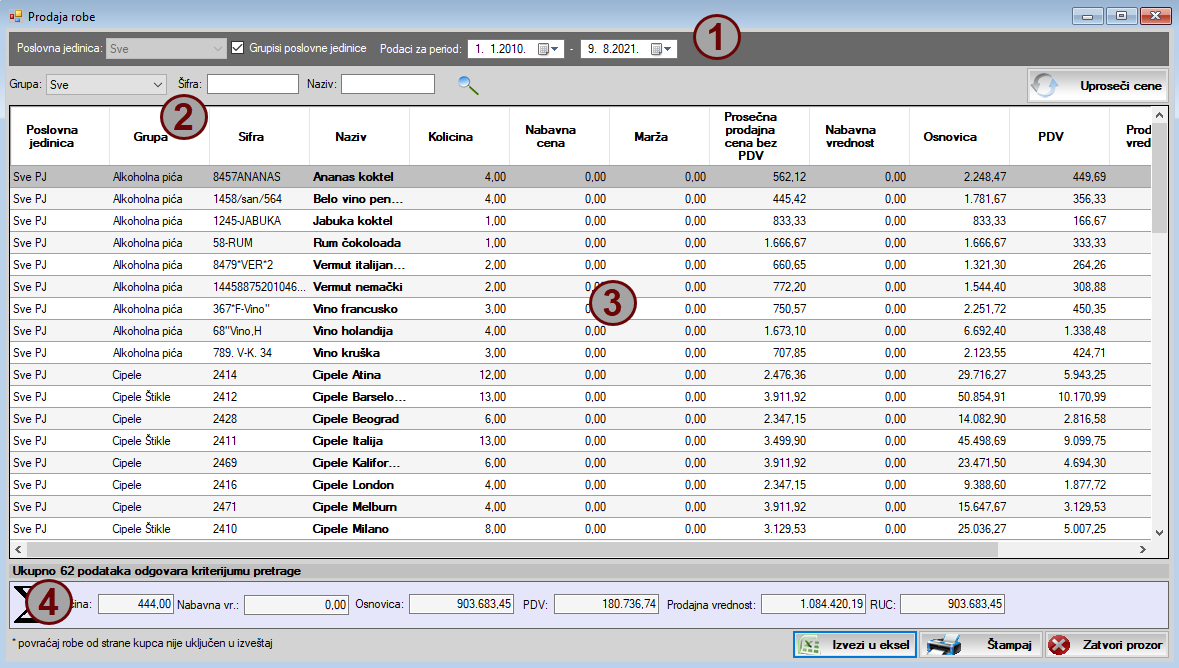
Task: Sort by Prosečna prodajna cena bez PDV header
Action: (759, 136)
